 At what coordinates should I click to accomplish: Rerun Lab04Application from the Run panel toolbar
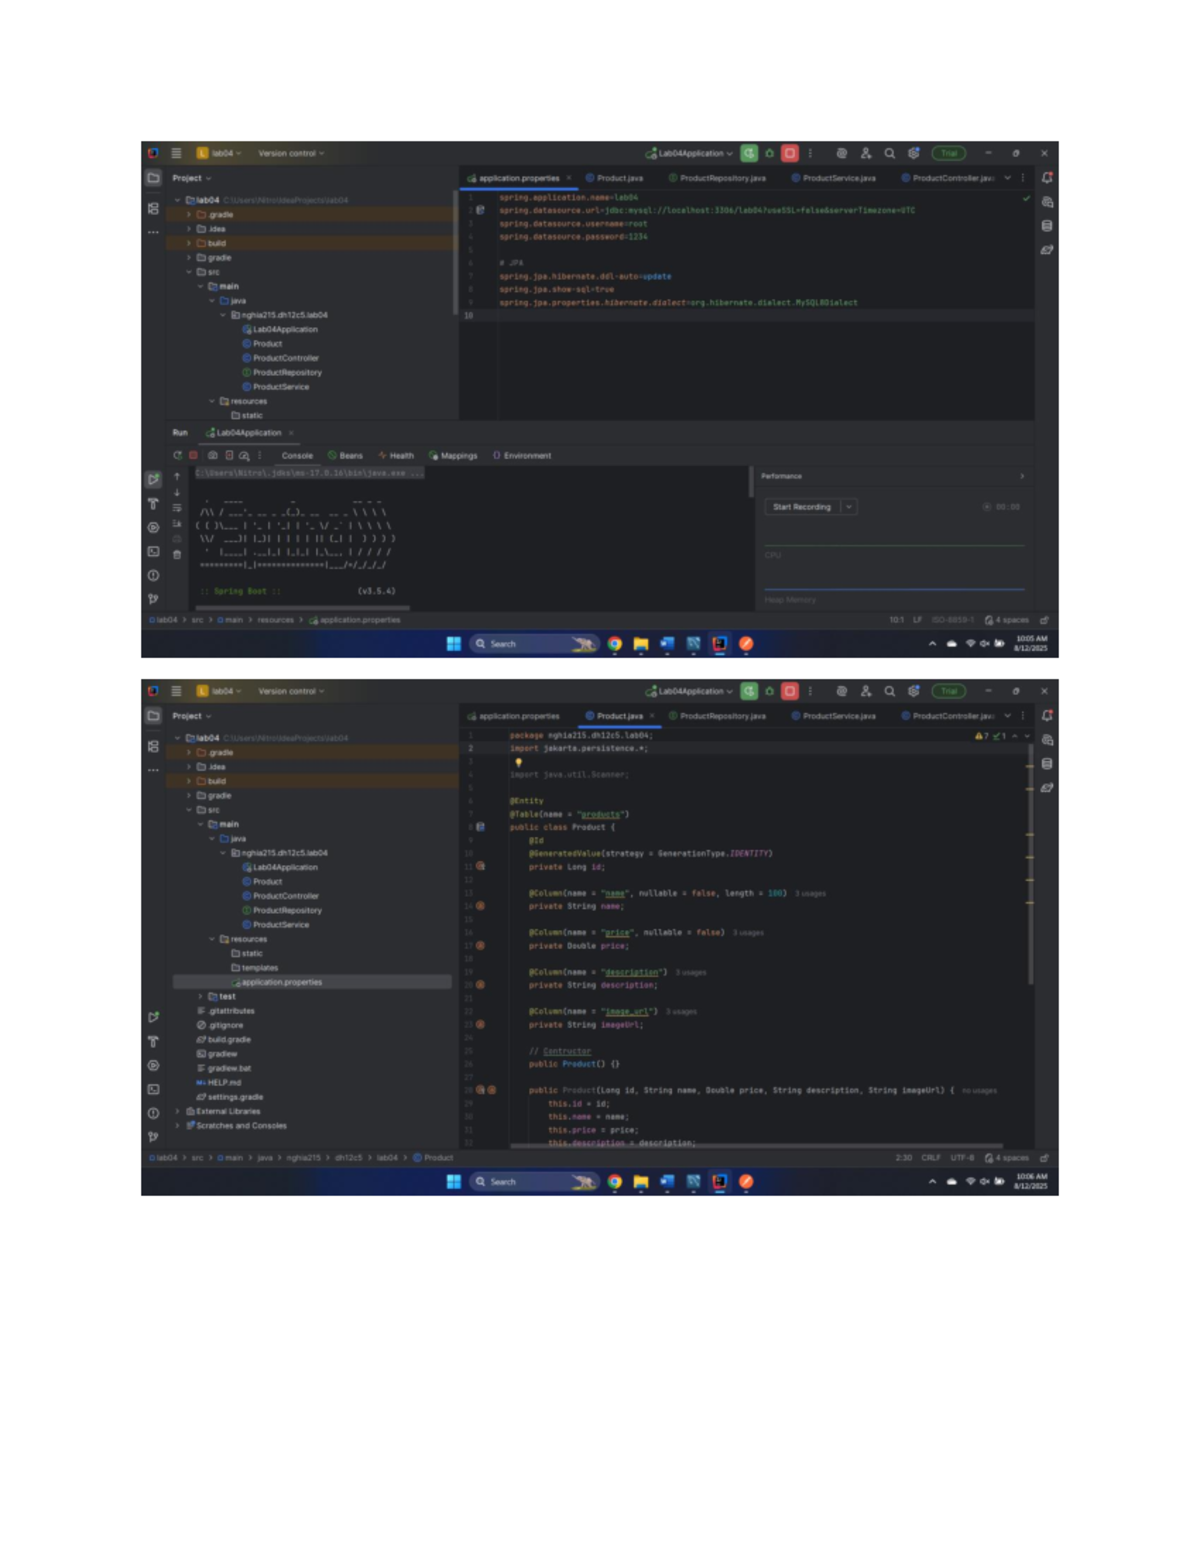[x=177, y=455]
